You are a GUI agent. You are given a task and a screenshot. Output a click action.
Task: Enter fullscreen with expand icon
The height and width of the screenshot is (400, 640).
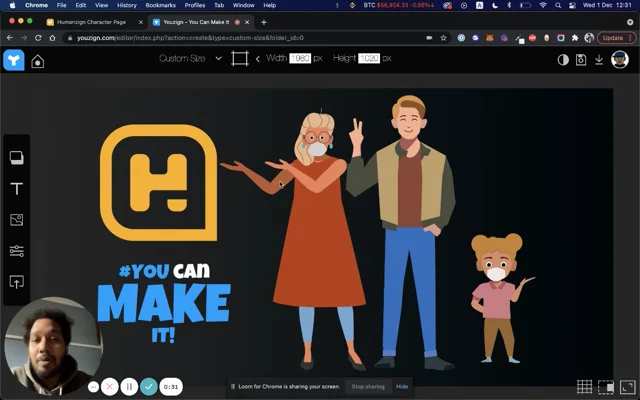point(627,387)
